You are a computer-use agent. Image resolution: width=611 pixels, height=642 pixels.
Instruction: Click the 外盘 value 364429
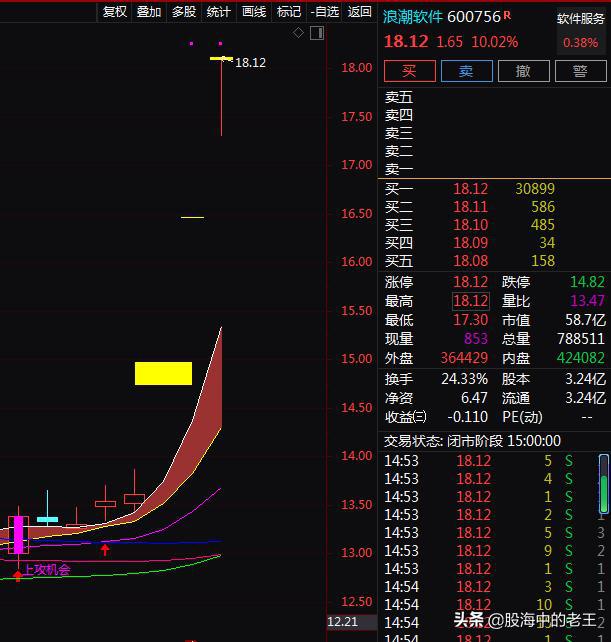(x=464, y=358)
